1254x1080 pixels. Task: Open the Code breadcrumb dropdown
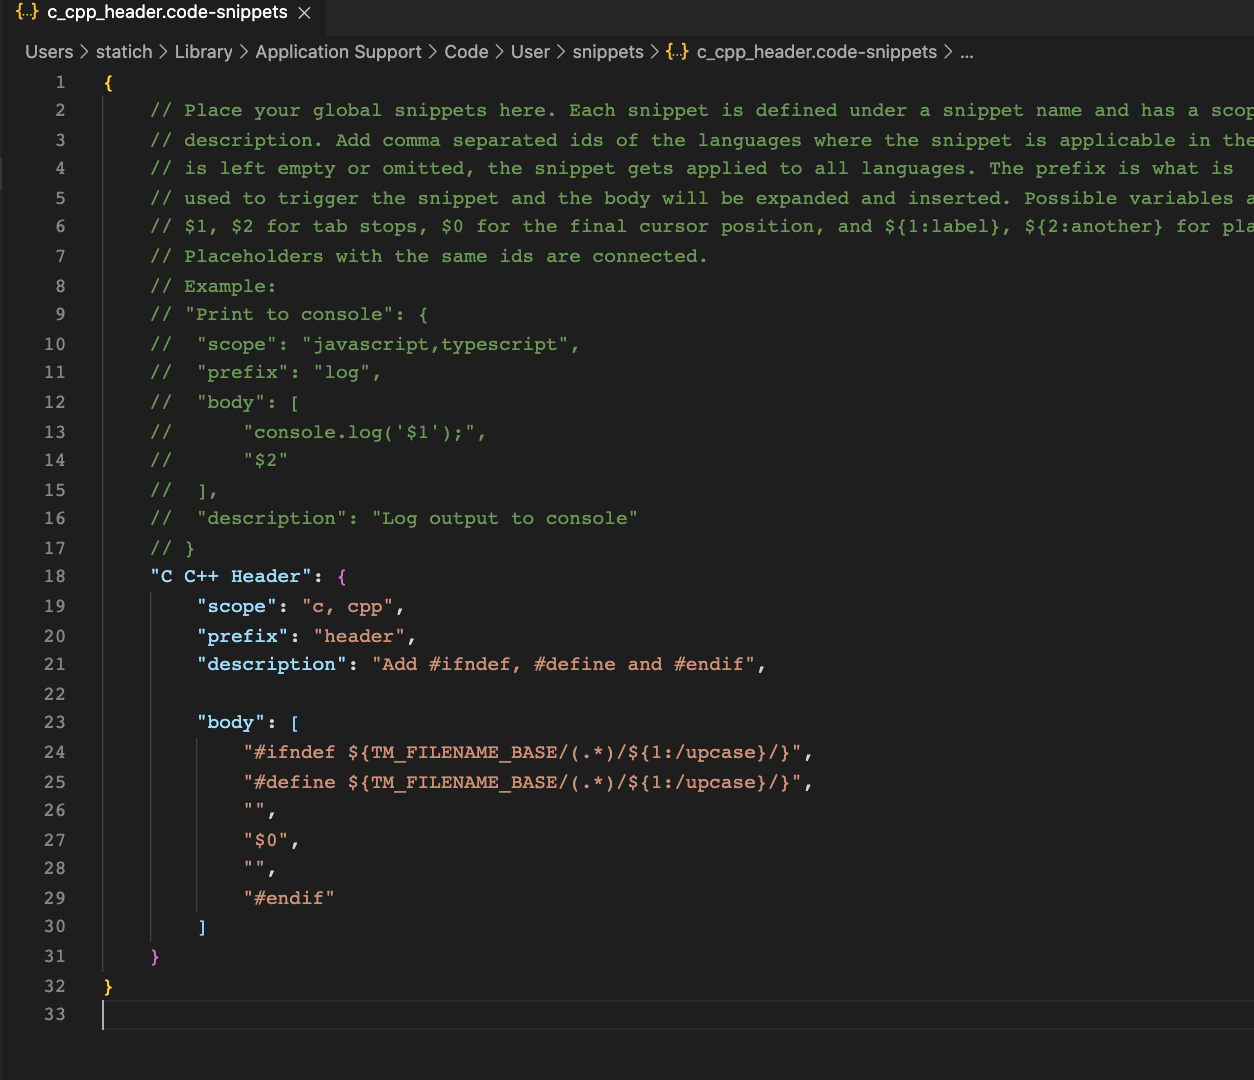466,52
